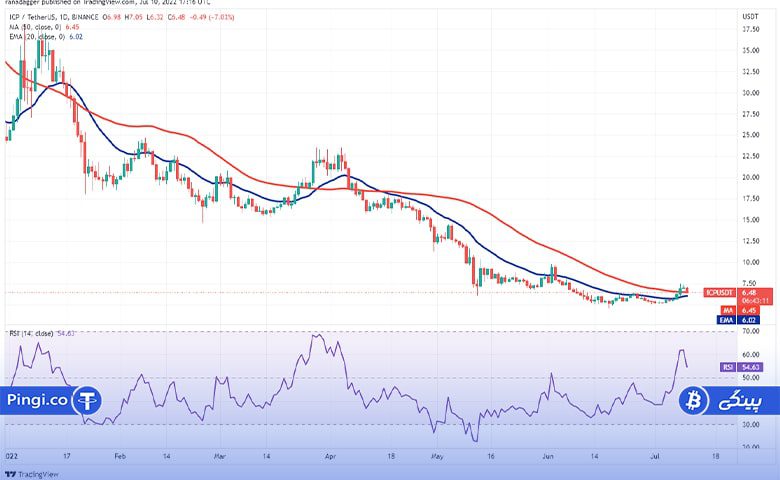Screen dimensions: 780x480
Task: Click the Mar date on time axis
Action: pyautogui.click(x=219, y=456)
